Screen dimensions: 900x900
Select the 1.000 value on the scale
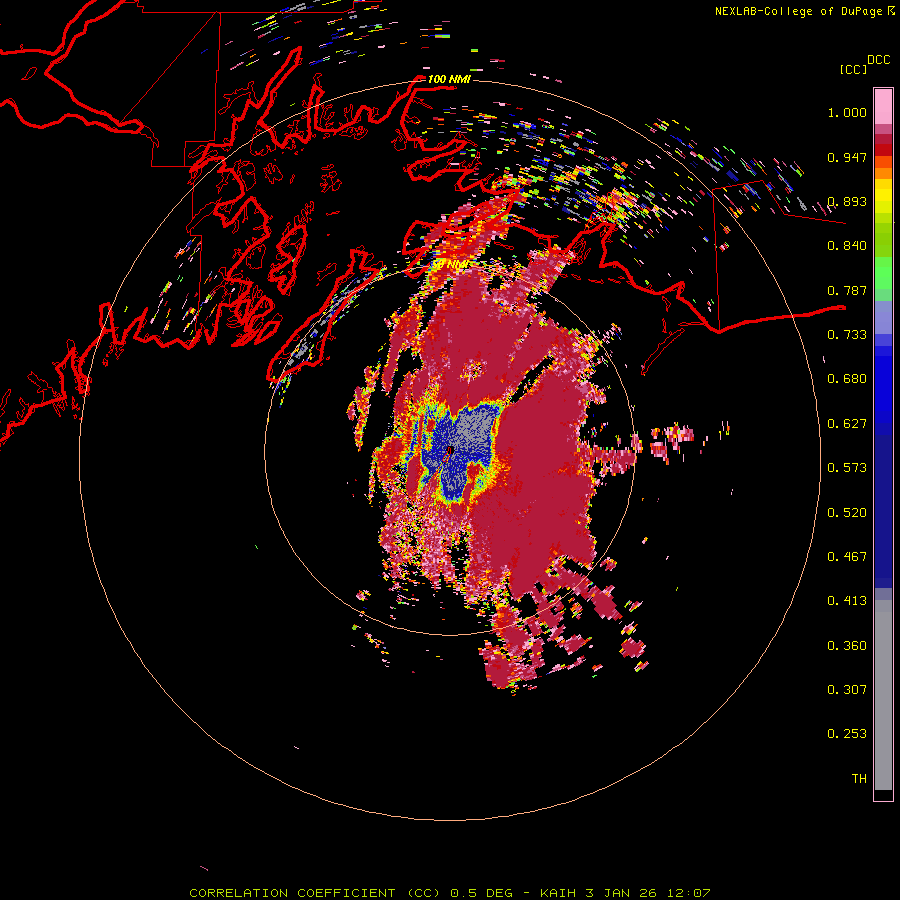coord(847,112)
